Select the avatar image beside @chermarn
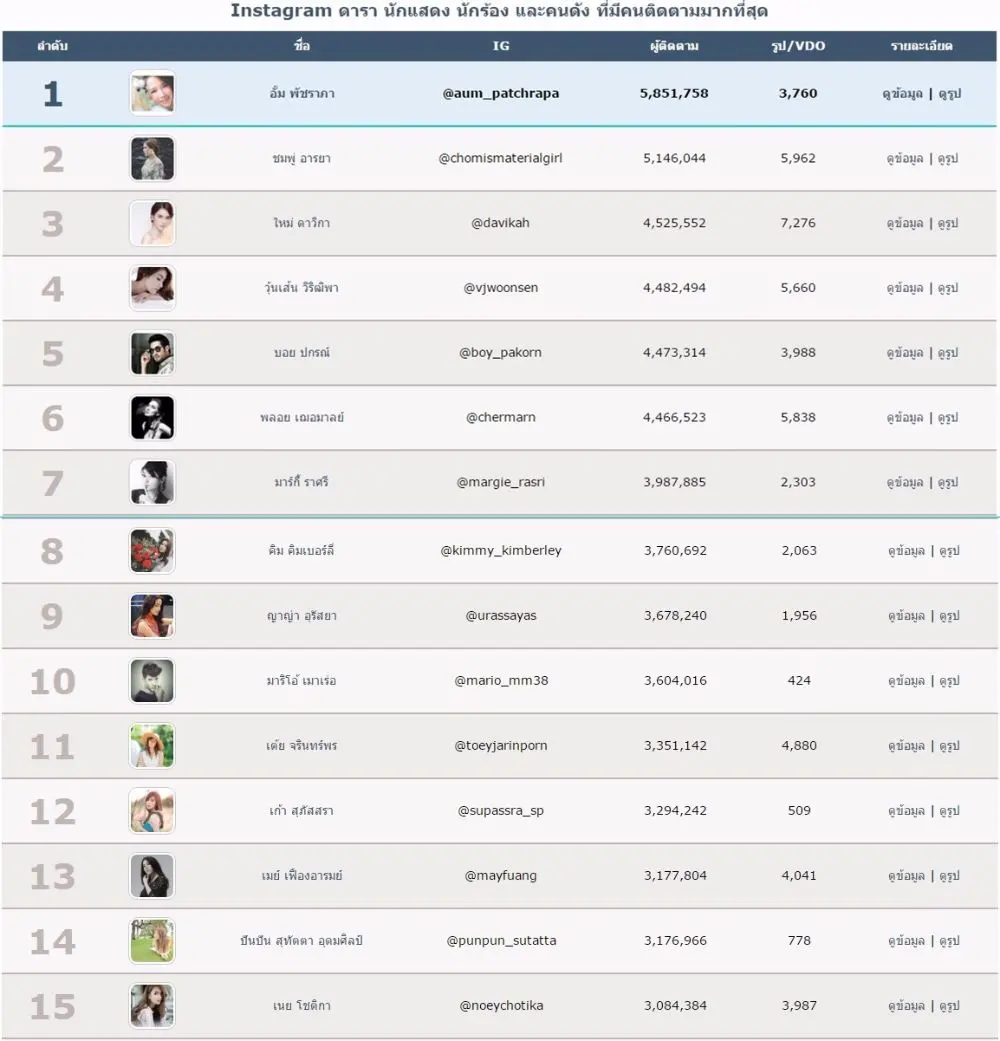Viewport: 1000px width, 1041px height. [x=152, y=418]
